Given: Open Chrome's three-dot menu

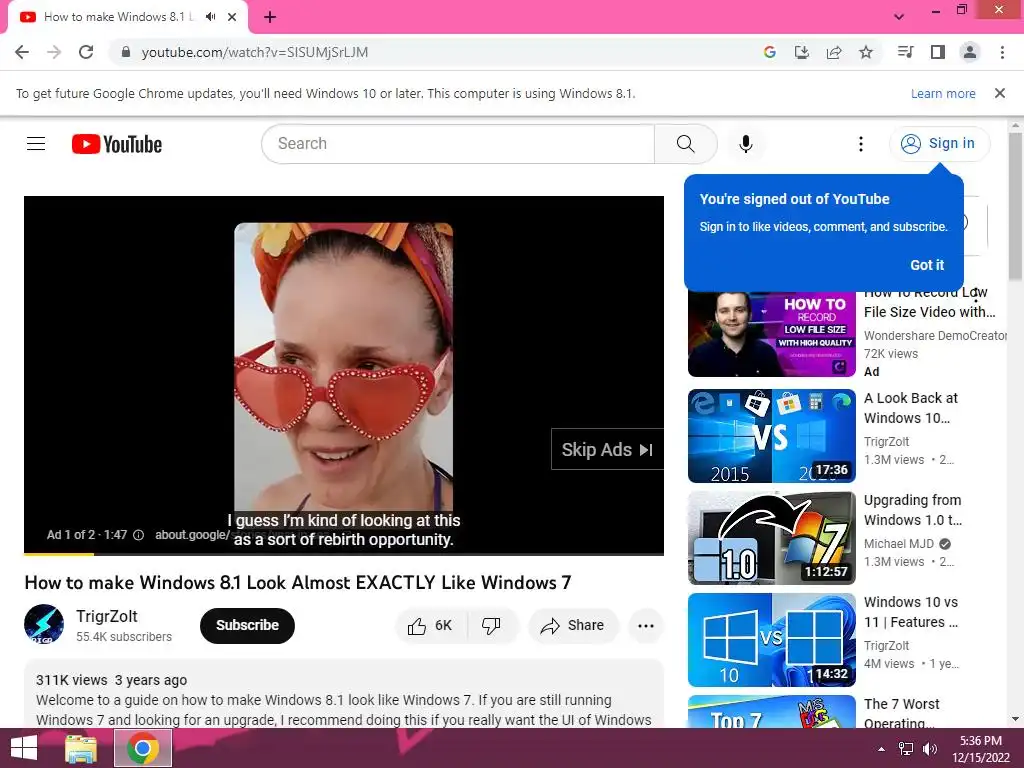Looking at the screenshot, I should 1002,52.
